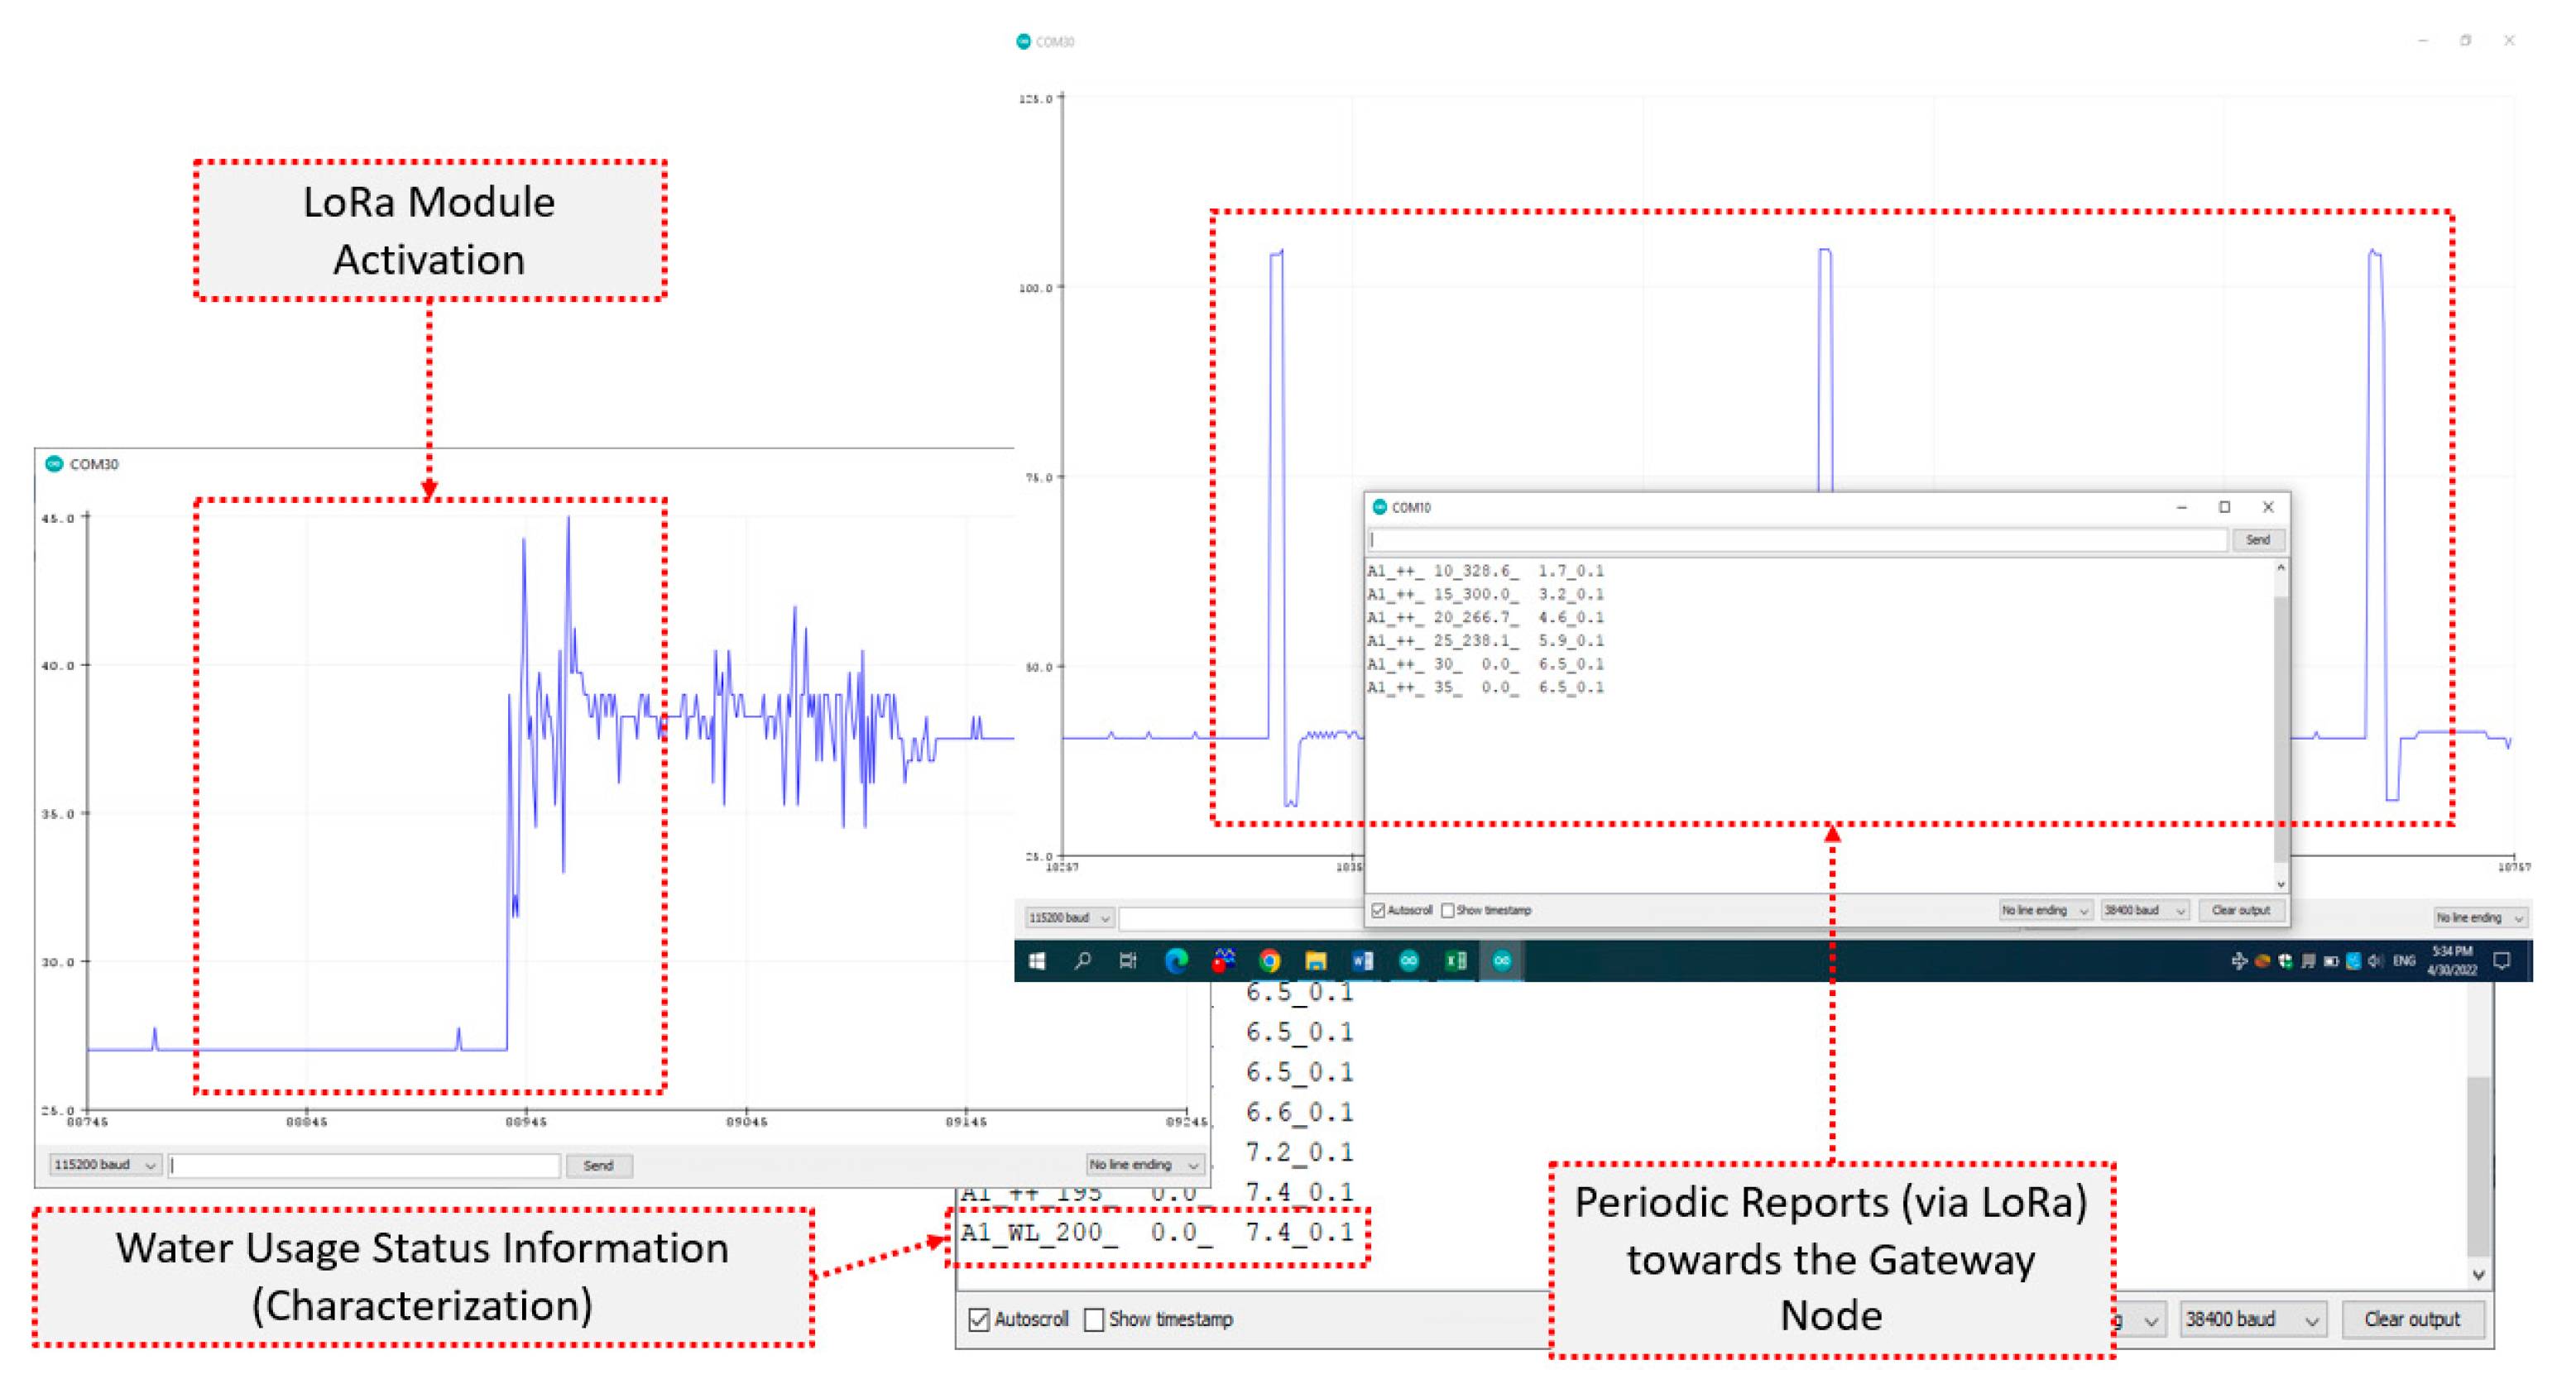This screenshot has height=1384, width=2576.
Task: Select the first Arduino icon on the taskbar
Action: pos(1409,961)
